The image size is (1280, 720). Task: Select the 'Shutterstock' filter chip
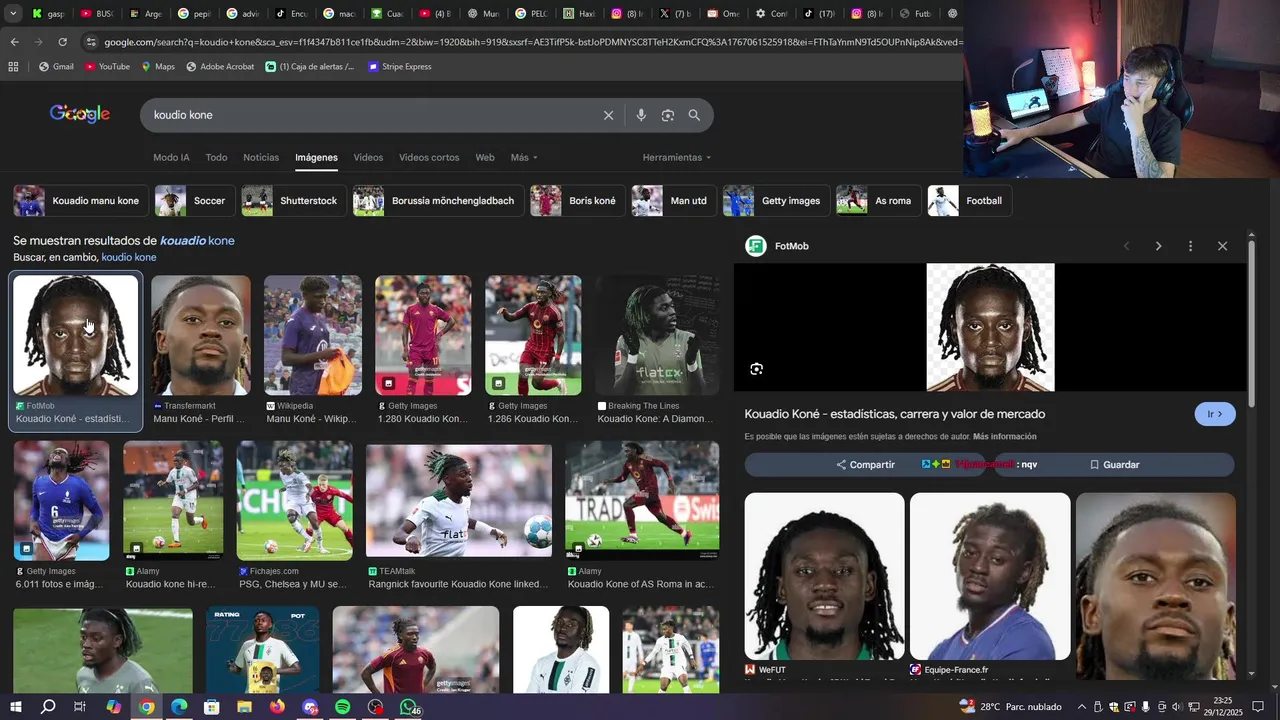click(294, 201)
